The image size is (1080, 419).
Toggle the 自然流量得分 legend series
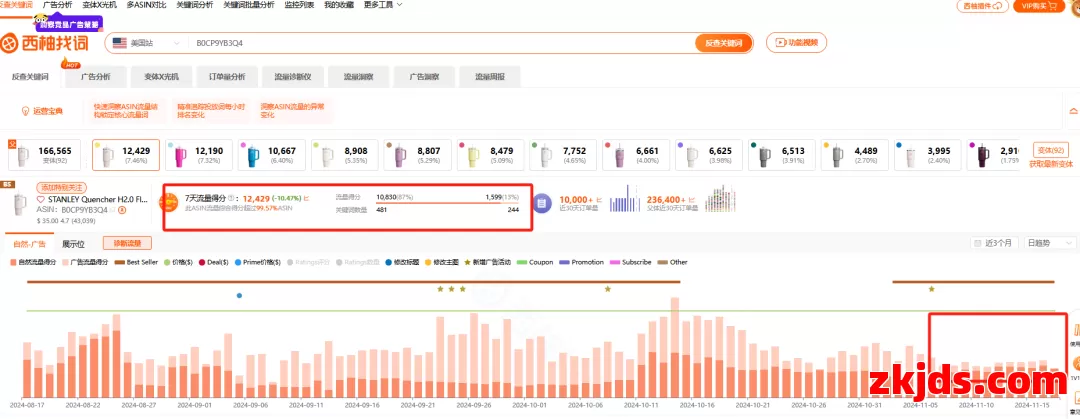pyautogui.click(x=34, y=262)
